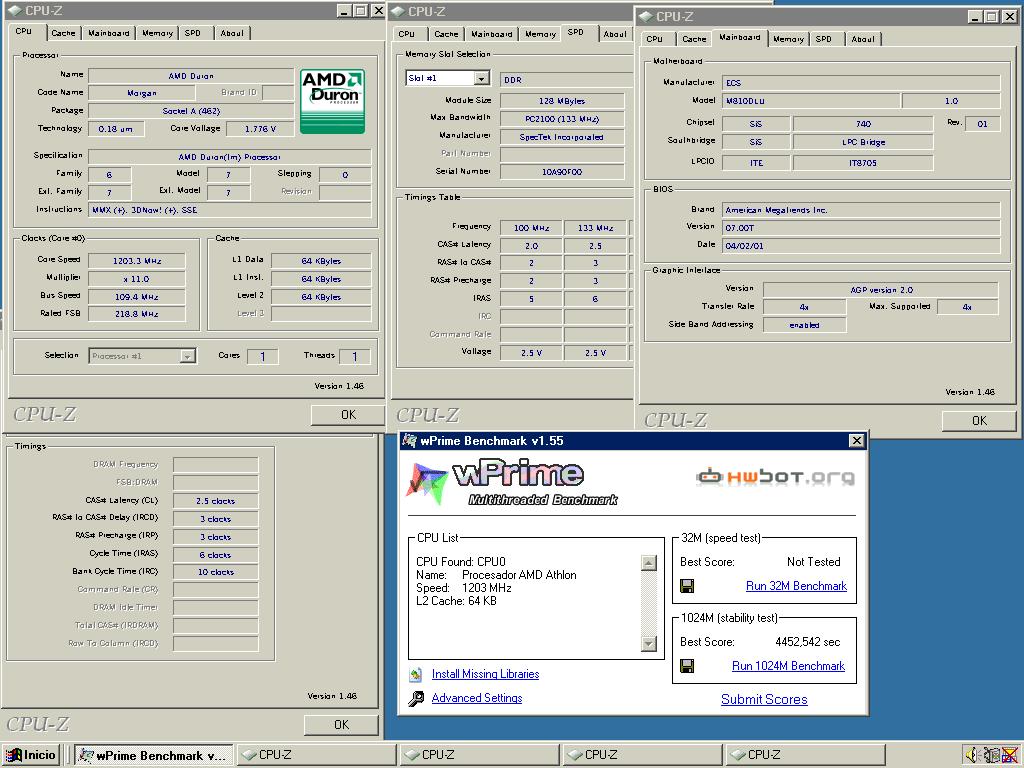Click the SpecTek Incorporated manufacturer field
Screen dimensions: 1024x768
[562, 137]
